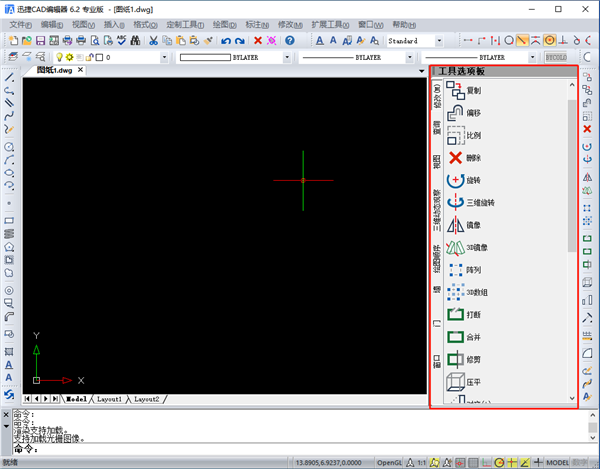Expand the Standard text style dropdown
The height and width of the screenshot is (469, 600).
(x=439, y=41)
